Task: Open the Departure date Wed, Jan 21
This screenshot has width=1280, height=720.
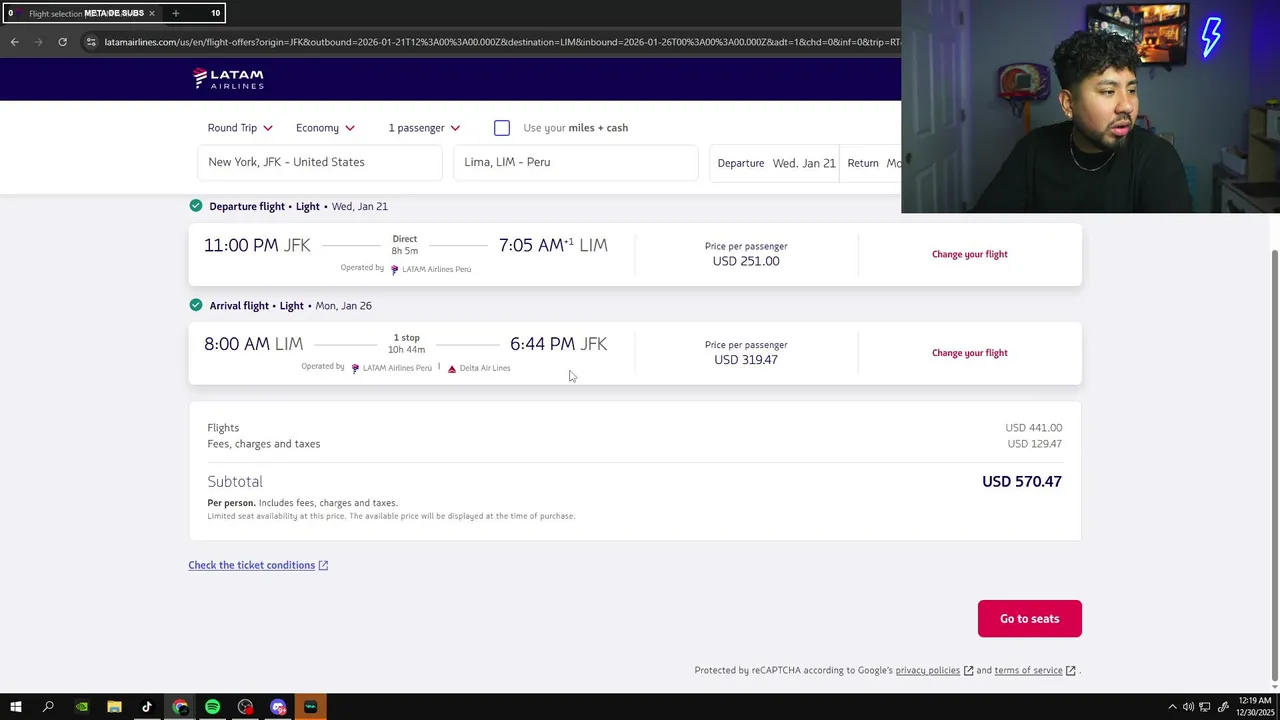Action: coord(775,163)
